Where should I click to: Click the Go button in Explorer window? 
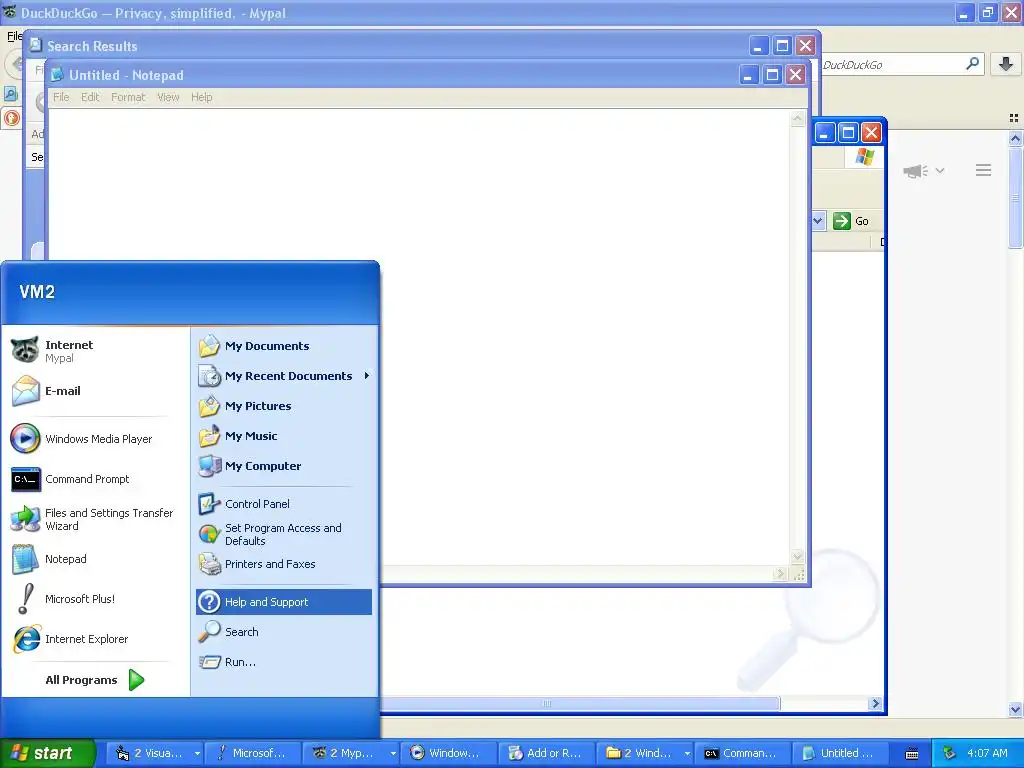(852, 221)
